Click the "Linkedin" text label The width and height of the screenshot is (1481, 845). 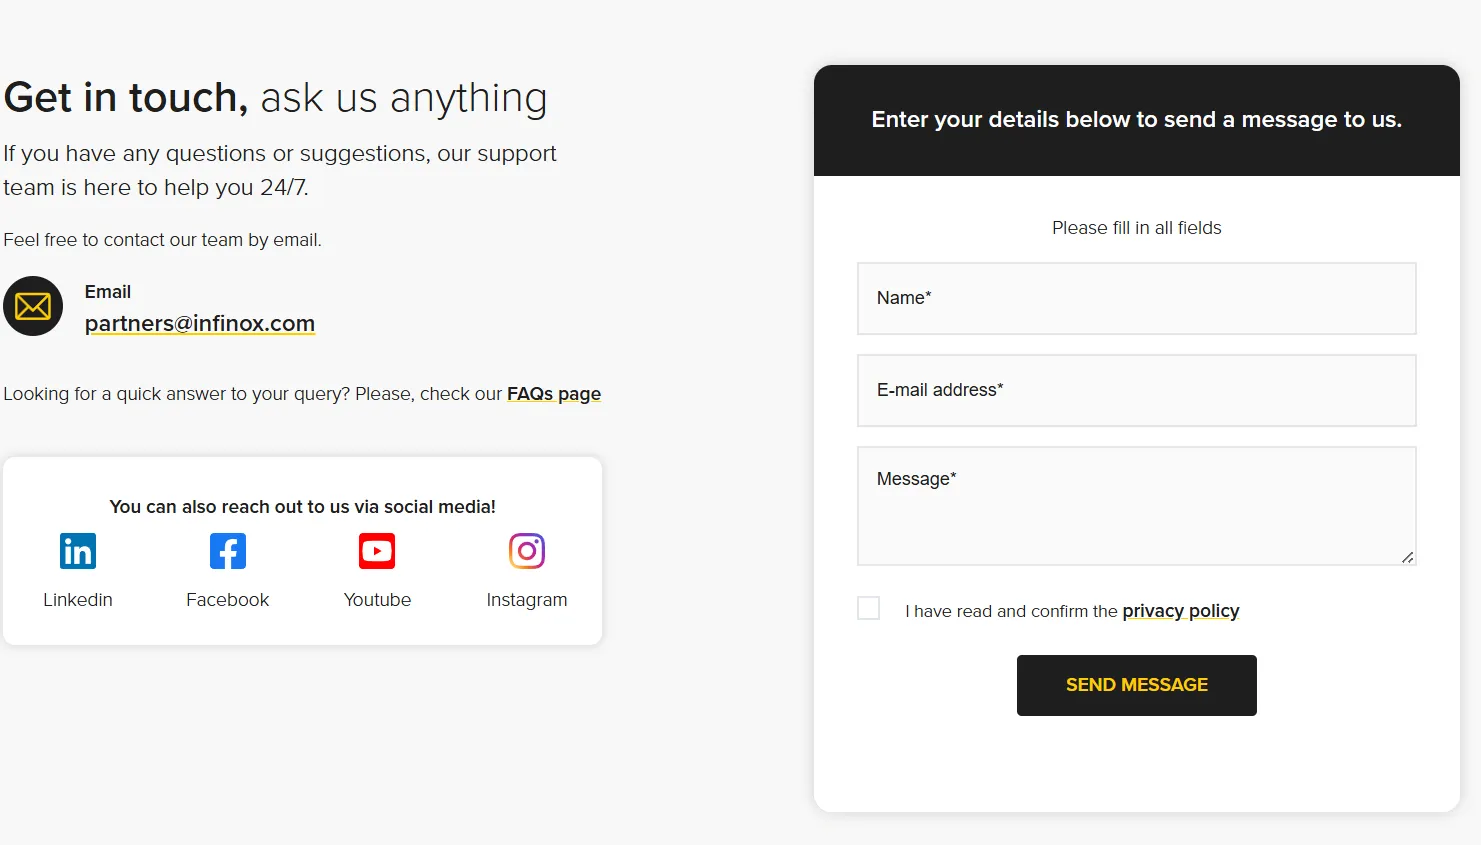coord(78,600)
